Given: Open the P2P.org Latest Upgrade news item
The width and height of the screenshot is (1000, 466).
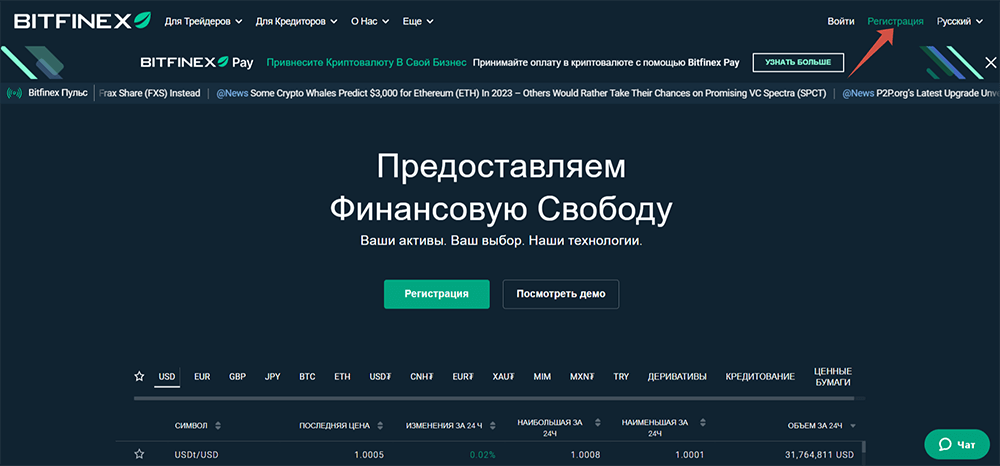Looking at the screenshot, I should (921, 94).
